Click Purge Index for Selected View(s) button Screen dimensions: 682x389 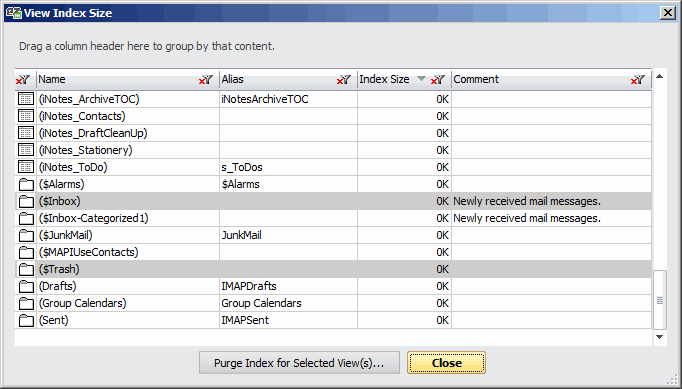pos(299,363)
